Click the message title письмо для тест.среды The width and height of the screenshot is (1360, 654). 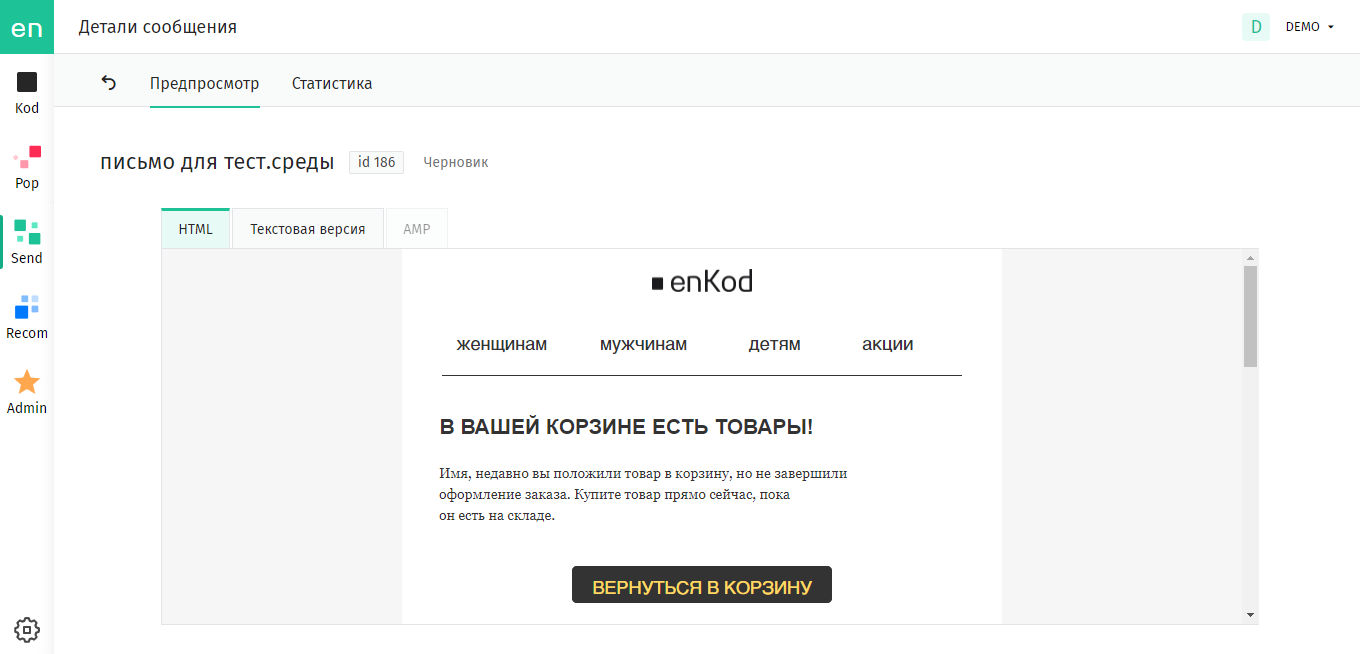(x=217, y=162)
